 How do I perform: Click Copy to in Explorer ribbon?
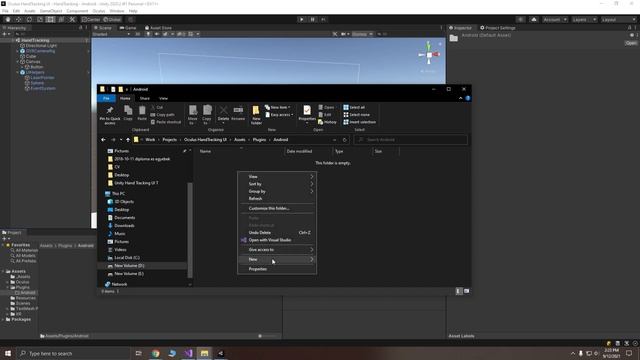click(x=207, y=114)
